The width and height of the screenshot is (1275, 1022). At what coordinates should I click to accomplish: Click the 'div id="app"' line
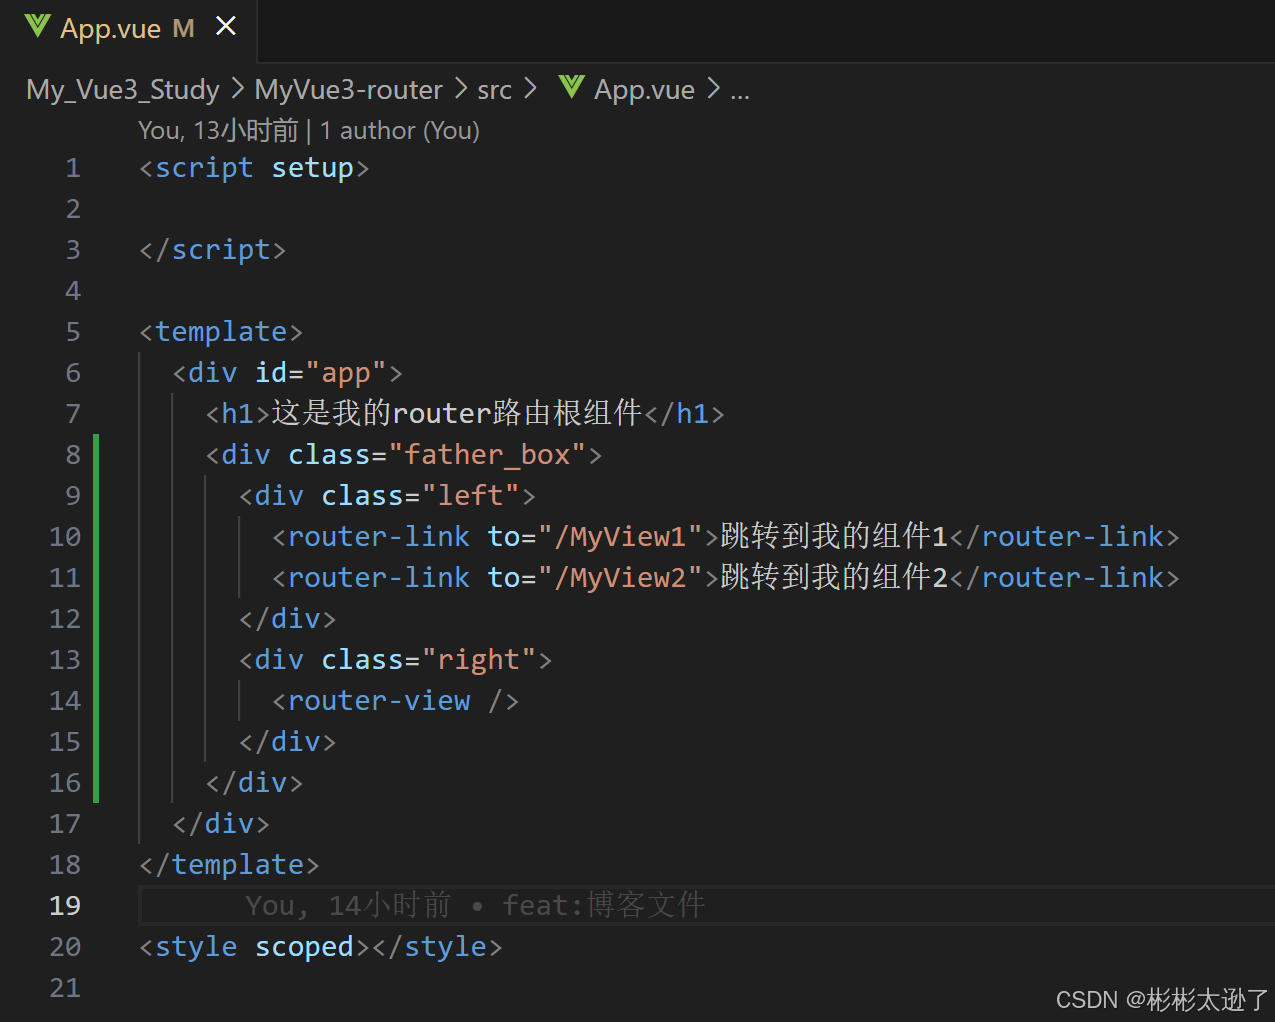pyautogui.click(x=287, y=373)
